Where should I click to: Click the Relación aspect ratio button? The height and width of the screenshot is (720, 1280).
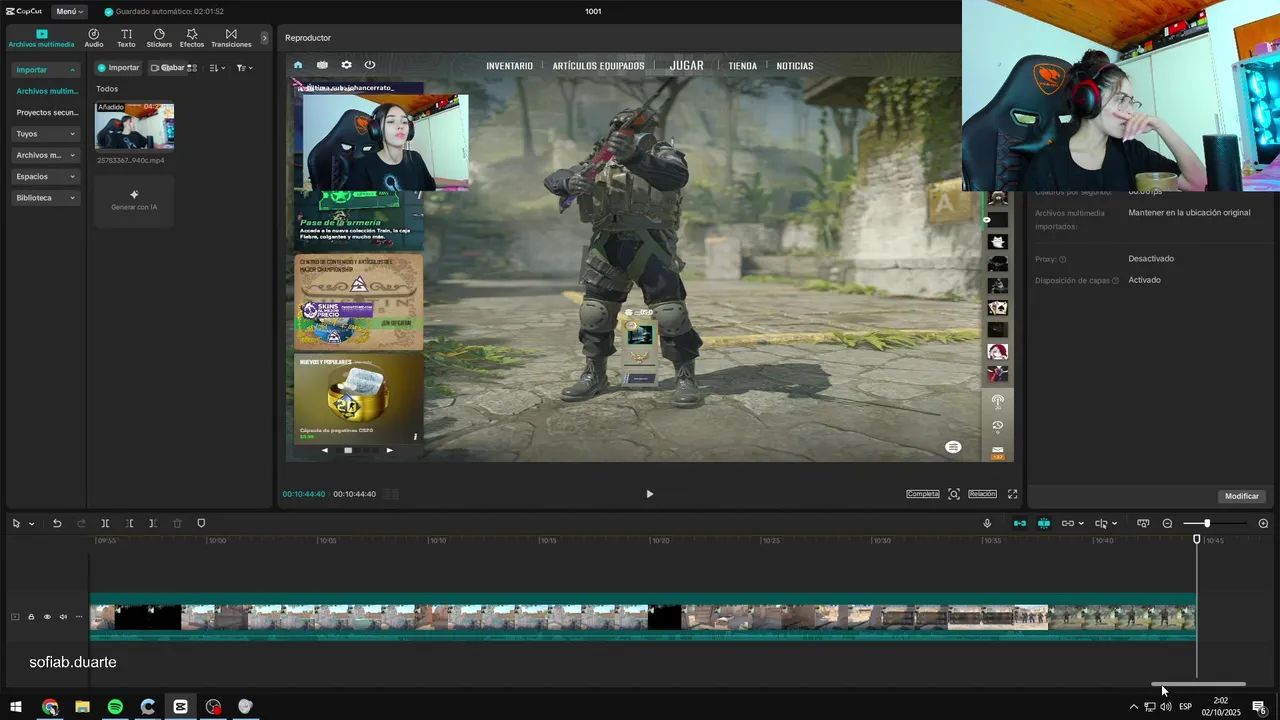tap(982, 494)
